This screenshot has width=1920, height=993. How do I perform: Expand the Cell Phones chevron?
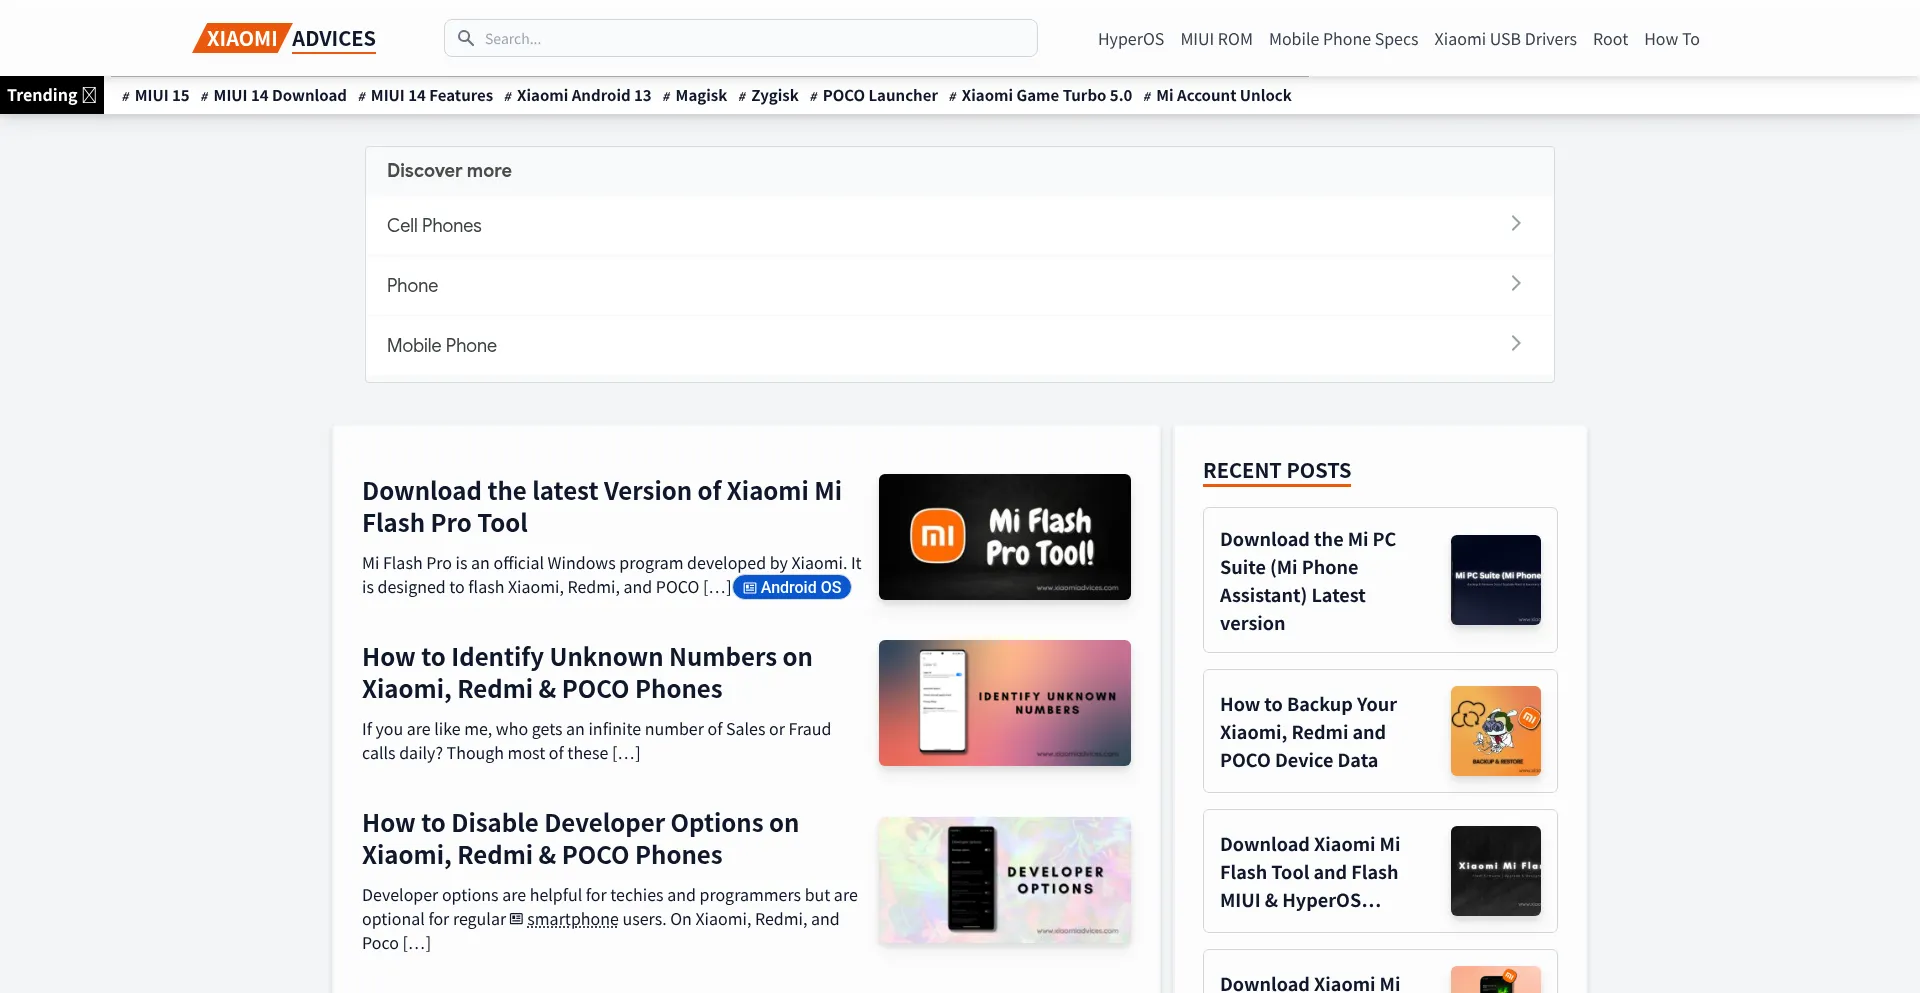[x=1516, y=224]
